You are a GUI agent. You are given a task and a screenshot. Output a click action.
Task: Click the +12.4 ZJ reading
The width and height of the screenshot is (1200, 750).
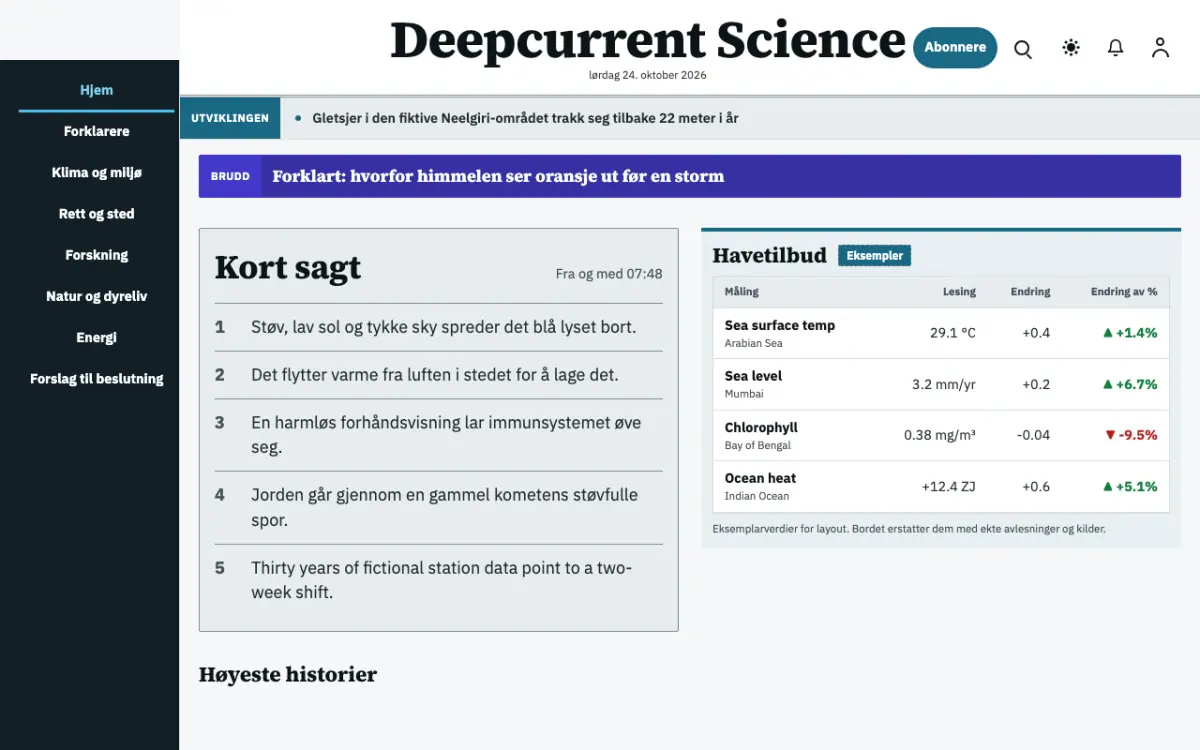coord(949,486)
